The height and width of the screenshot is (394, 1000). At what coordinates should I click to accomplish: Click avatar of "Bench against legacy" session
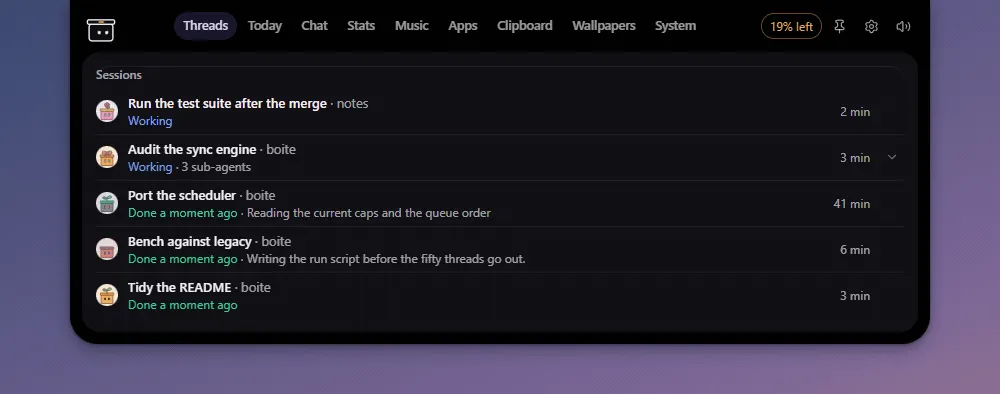tap(107, 249)
